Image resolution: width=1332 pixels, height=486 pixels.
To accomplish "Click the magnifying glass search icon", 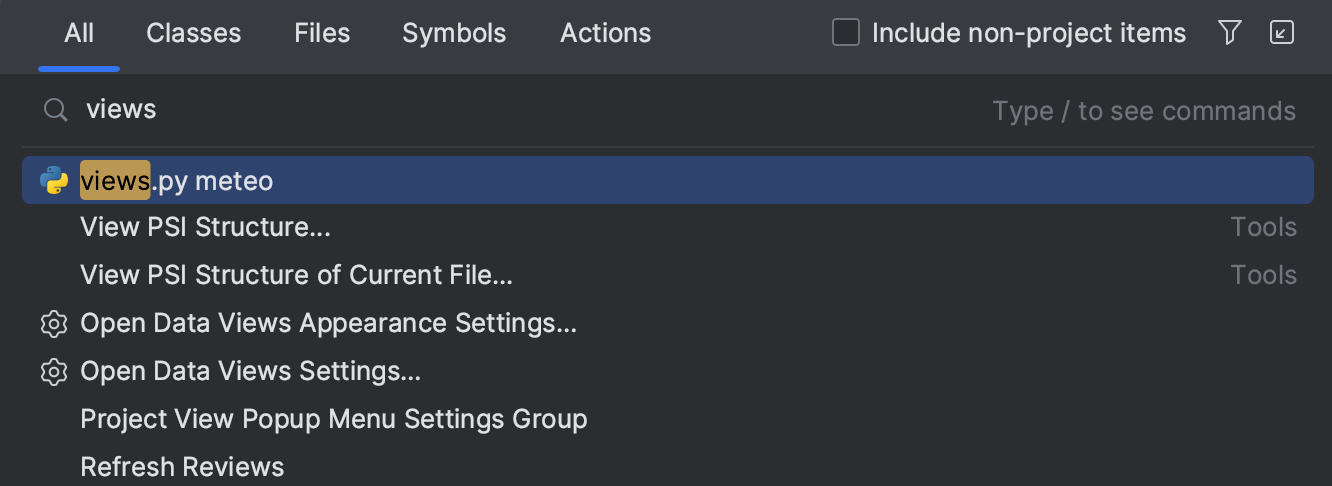I will pyautogui.click(x=55, y=110).
